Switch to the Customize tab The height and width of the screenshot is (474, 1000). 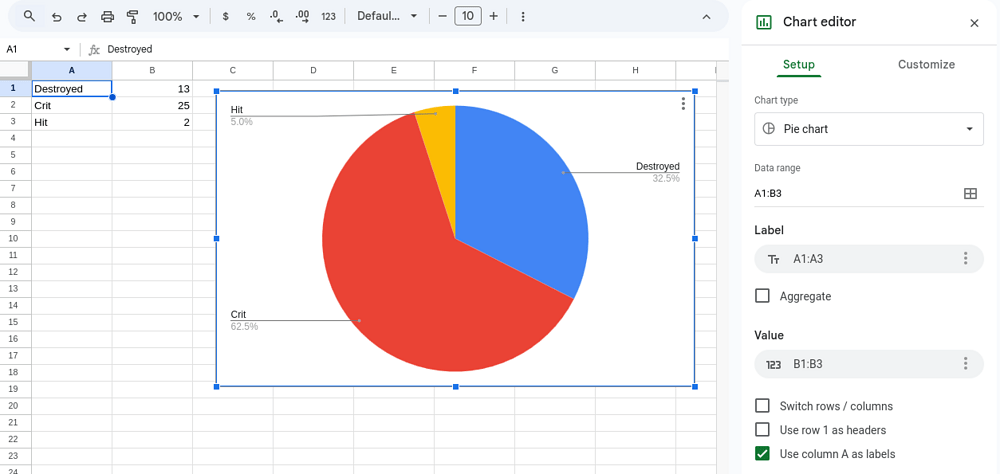tap(926, 64)
